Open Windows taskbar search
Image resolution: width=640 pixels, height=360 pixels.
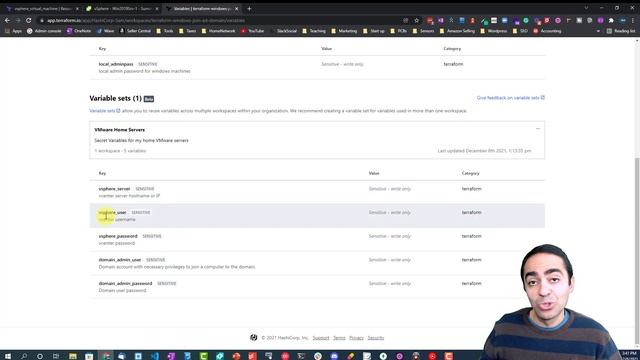click(24, 356)
